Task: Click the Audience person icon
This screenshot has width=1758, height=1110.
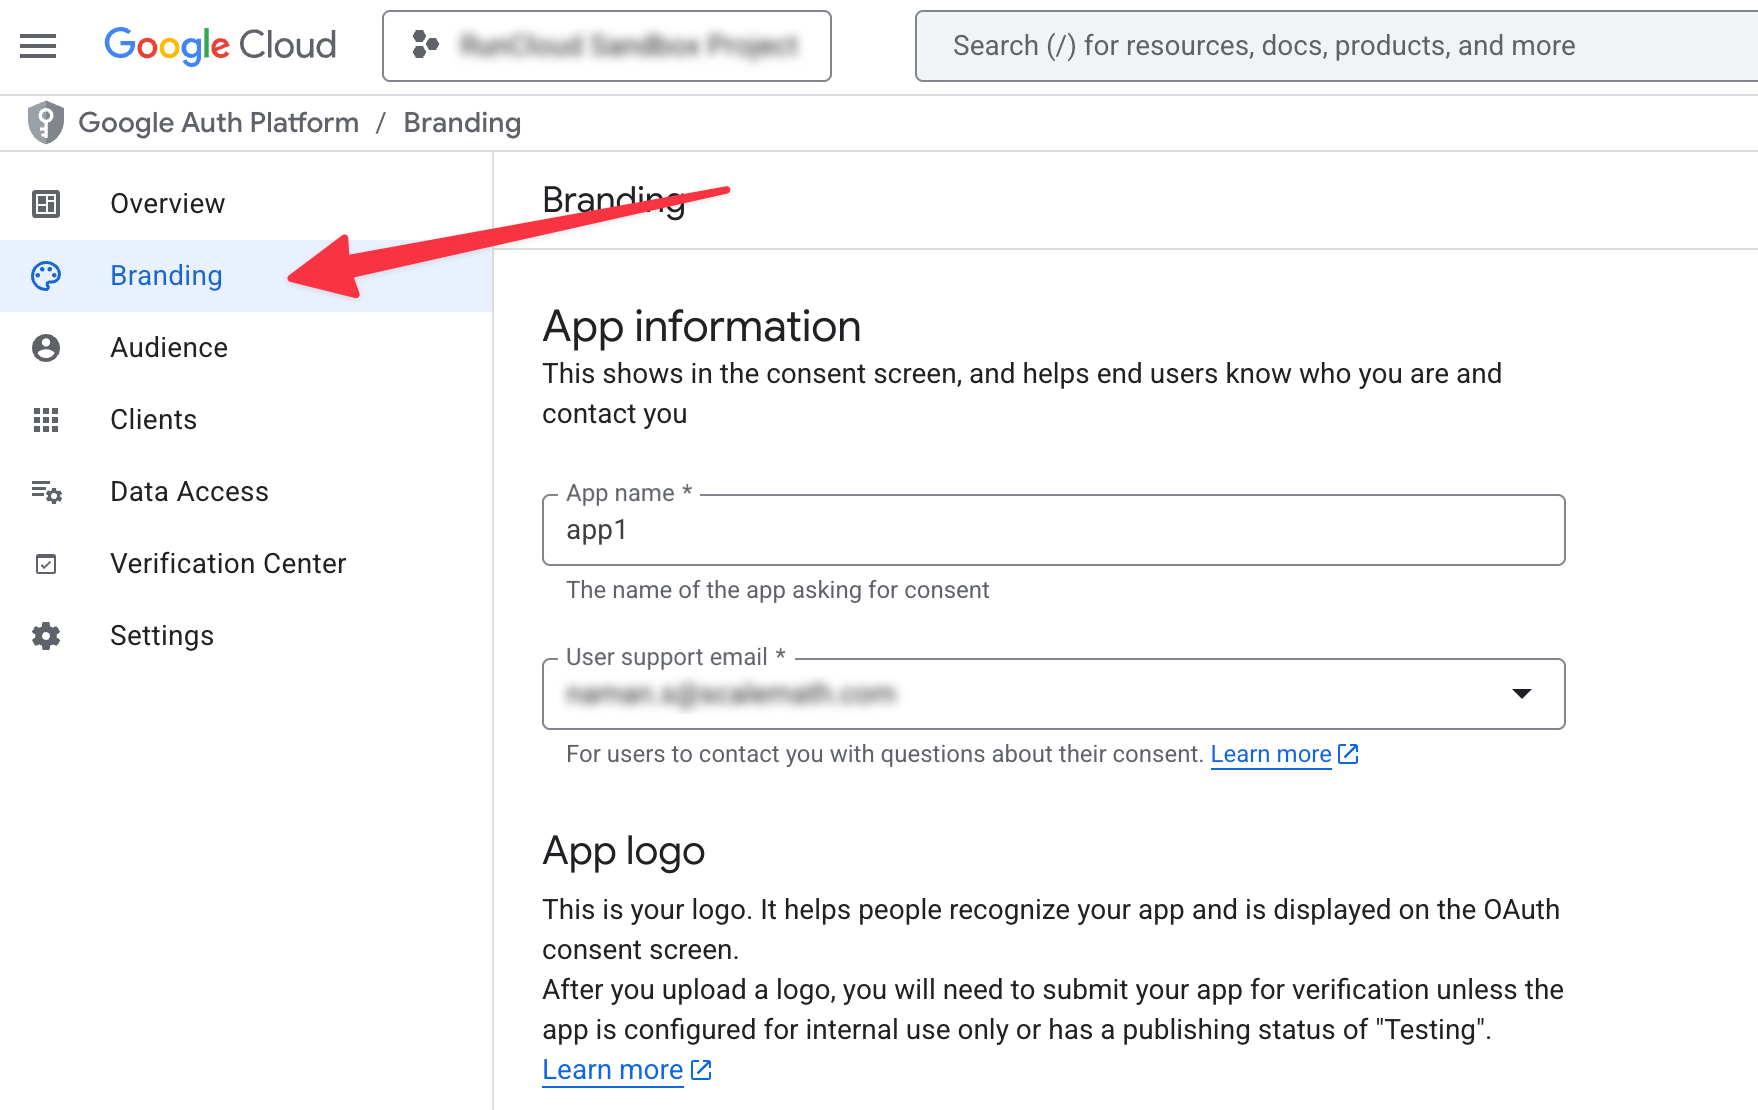Action: [46, 348]
